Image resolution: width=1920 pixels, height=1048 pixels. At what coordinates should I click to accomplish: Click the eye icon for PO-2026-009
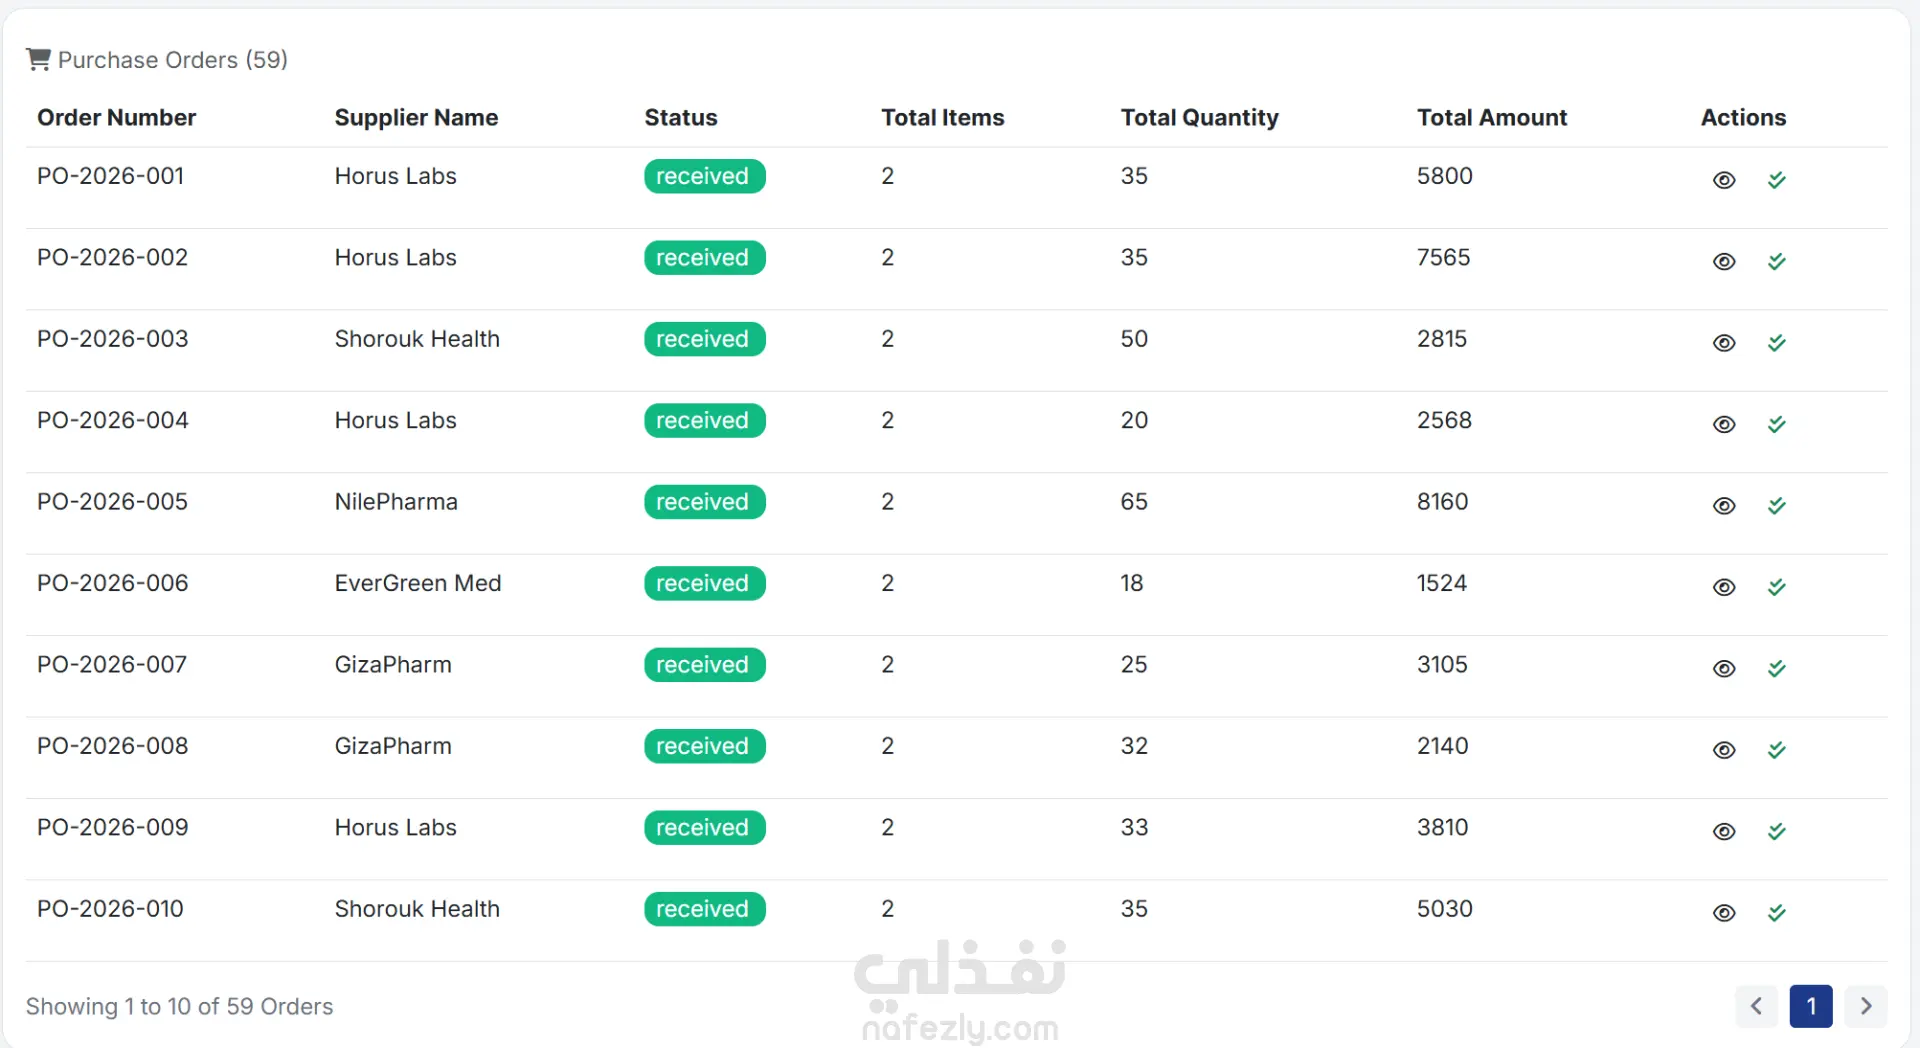pos(1724,832)
